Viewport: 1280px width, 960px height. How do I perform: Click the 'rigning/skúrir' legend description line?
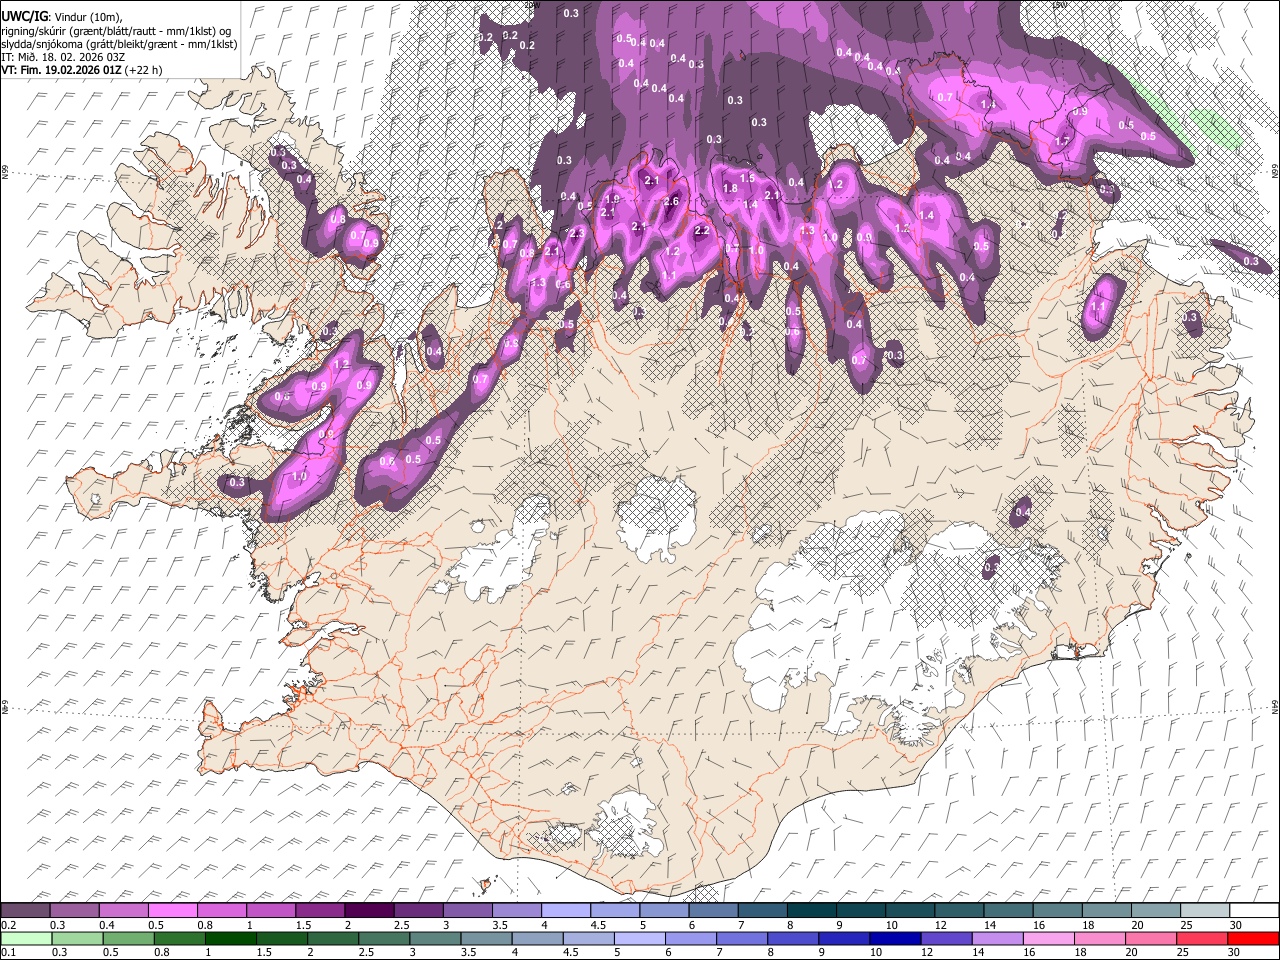117,30
